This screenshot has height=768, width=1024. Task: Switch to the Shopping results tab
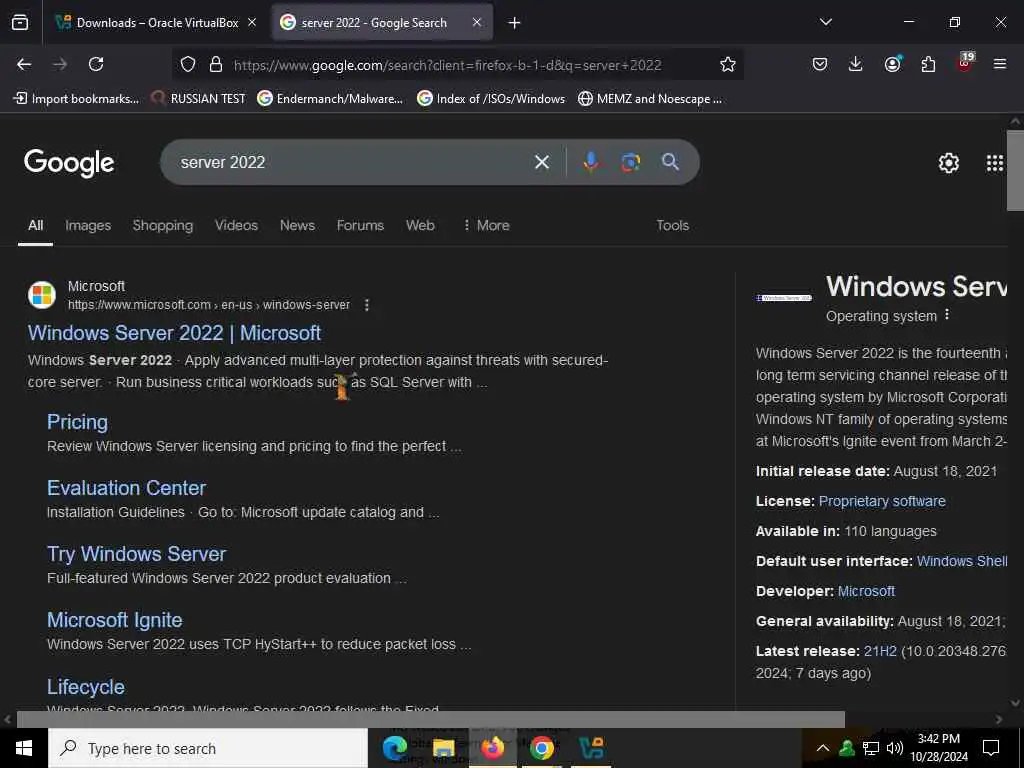tap(163, 225)
